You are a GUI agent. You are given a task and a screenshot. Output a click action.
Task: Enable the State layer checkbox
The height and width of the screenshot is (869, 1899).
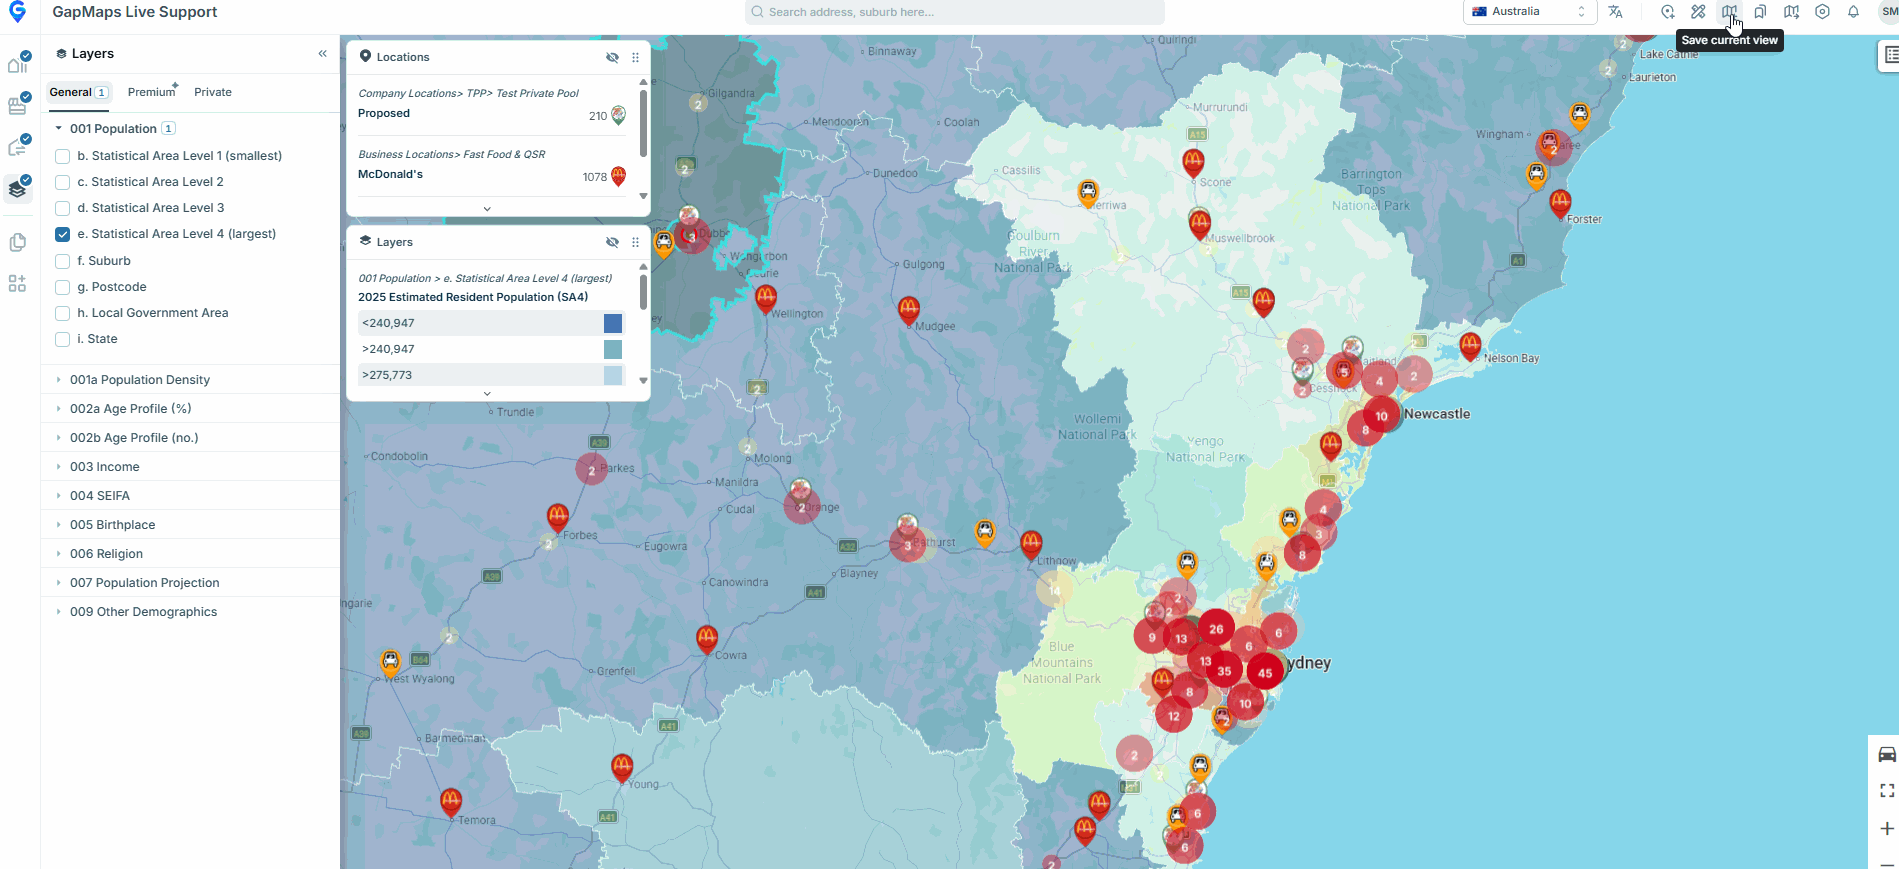[63, 339]
